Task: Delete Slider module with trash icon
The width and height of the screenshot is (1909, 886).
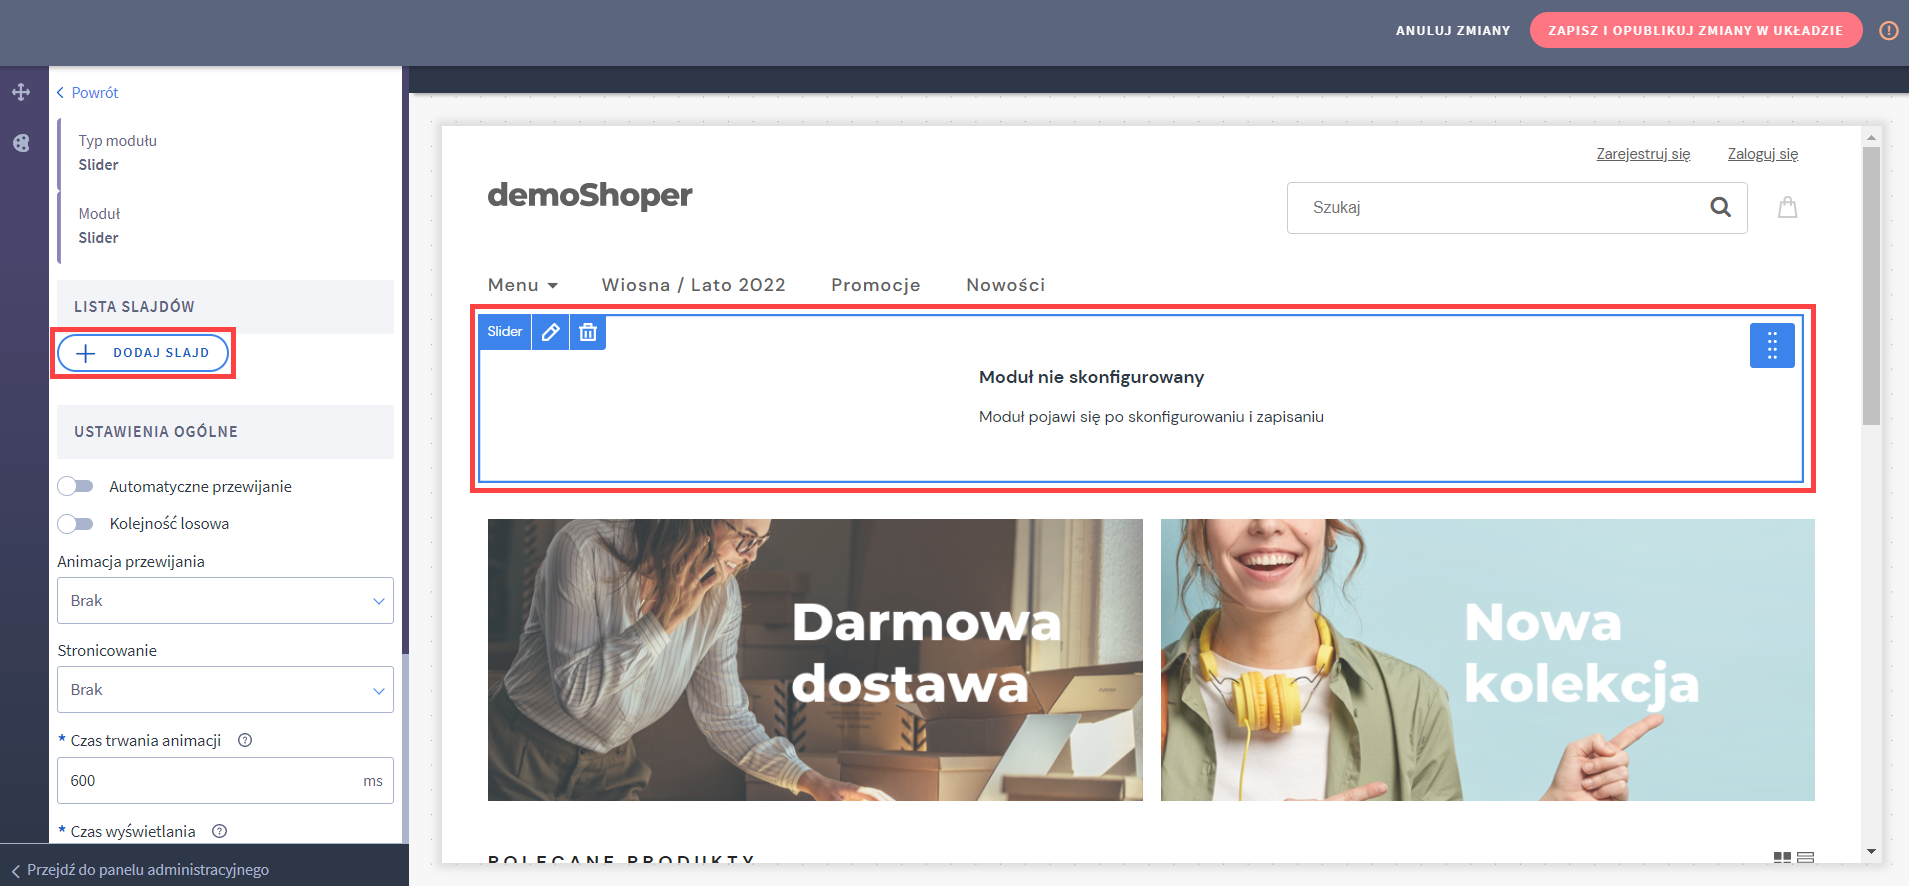Action: click(588, 332)
